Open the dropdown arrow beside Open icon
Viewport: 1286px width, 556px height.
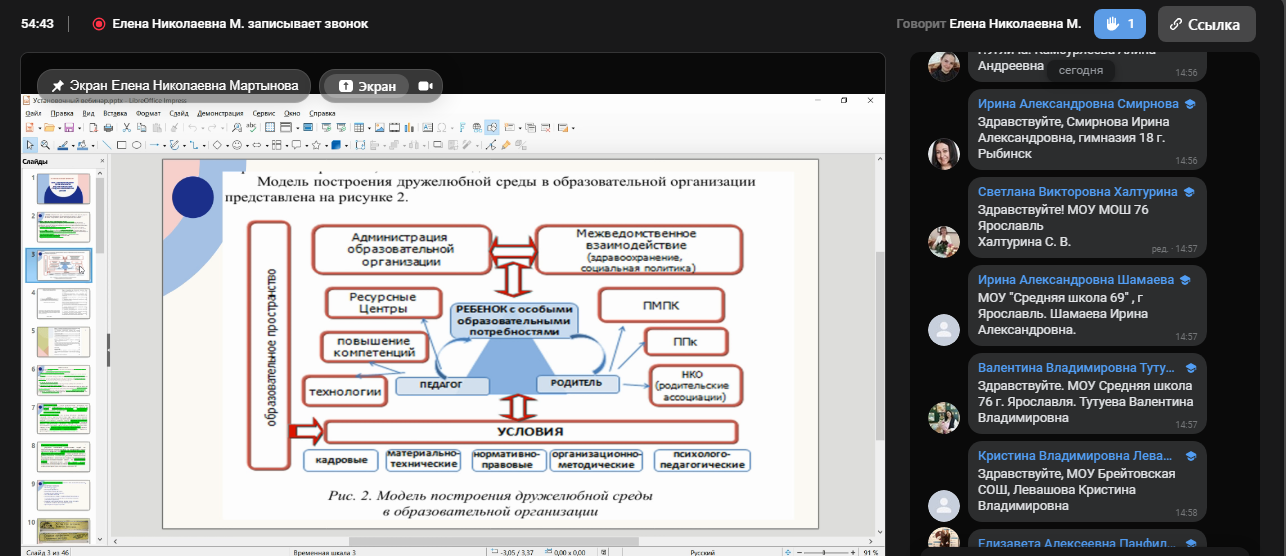click(60, 128)
